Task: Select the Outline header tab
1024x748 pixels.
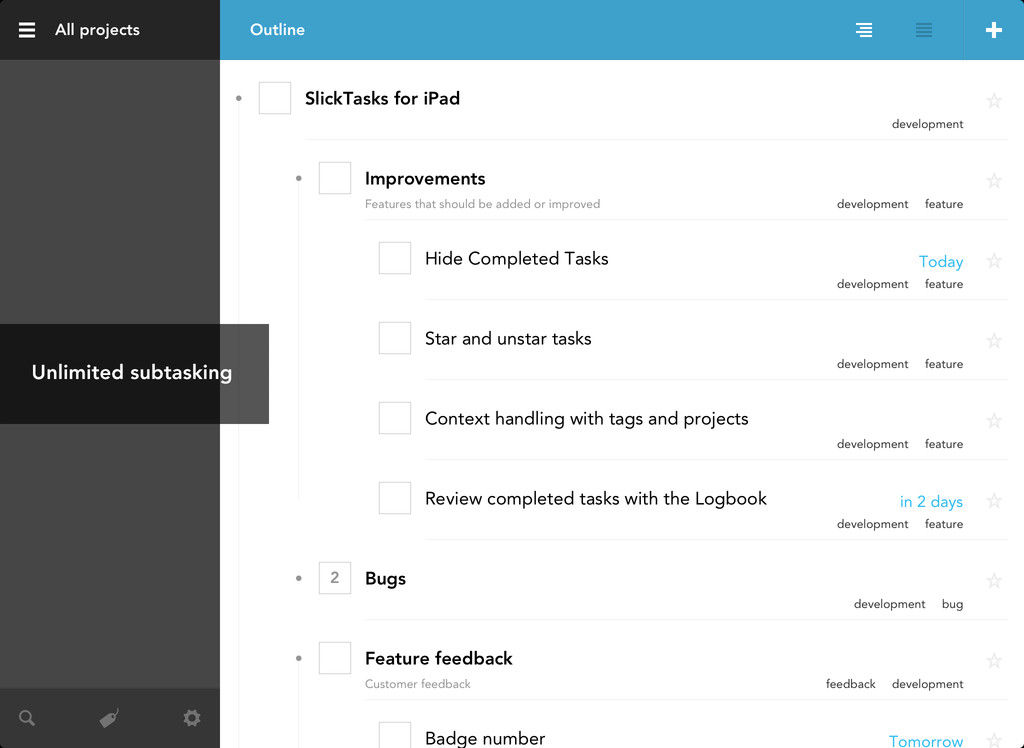Action: [x=277, y=30]
